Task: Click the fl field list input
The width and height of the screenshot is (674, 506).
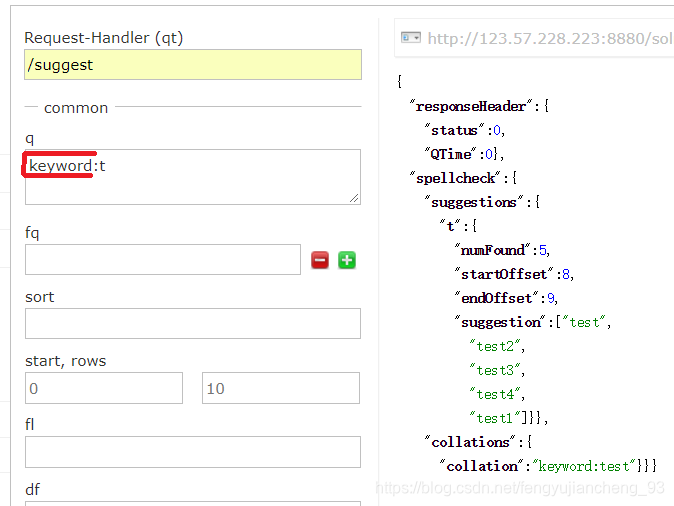Action: click(193, 452)
